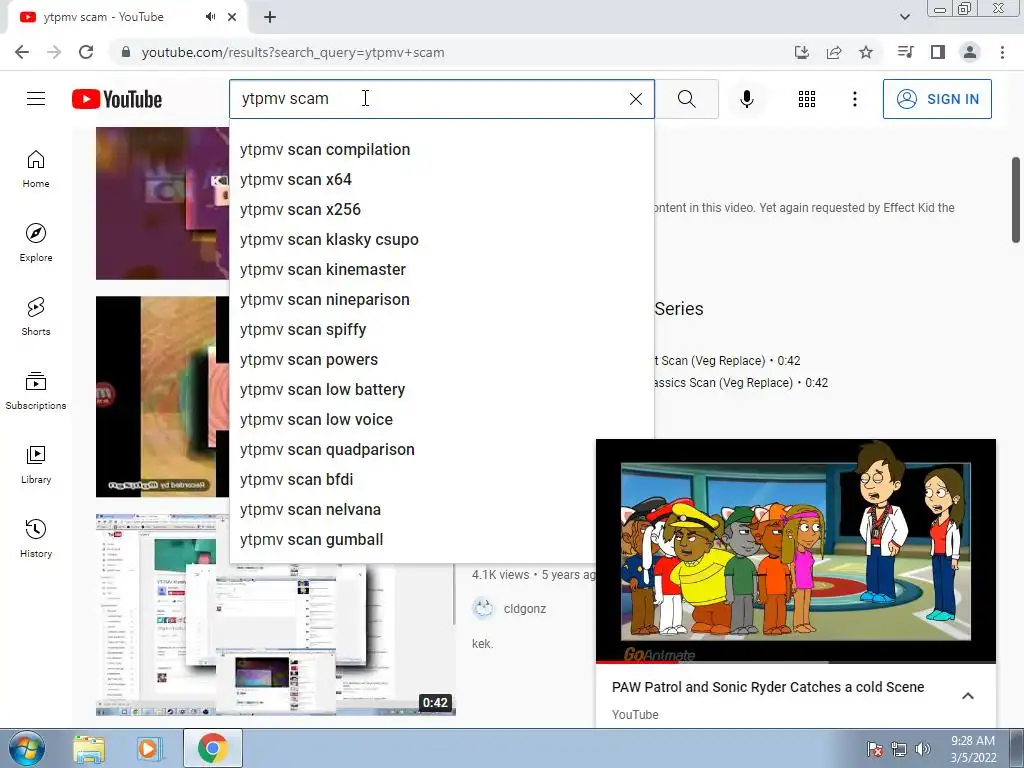Click the Chrome taskbar icon
Viewport: 1024px width, 768px height.
(212, 748)
